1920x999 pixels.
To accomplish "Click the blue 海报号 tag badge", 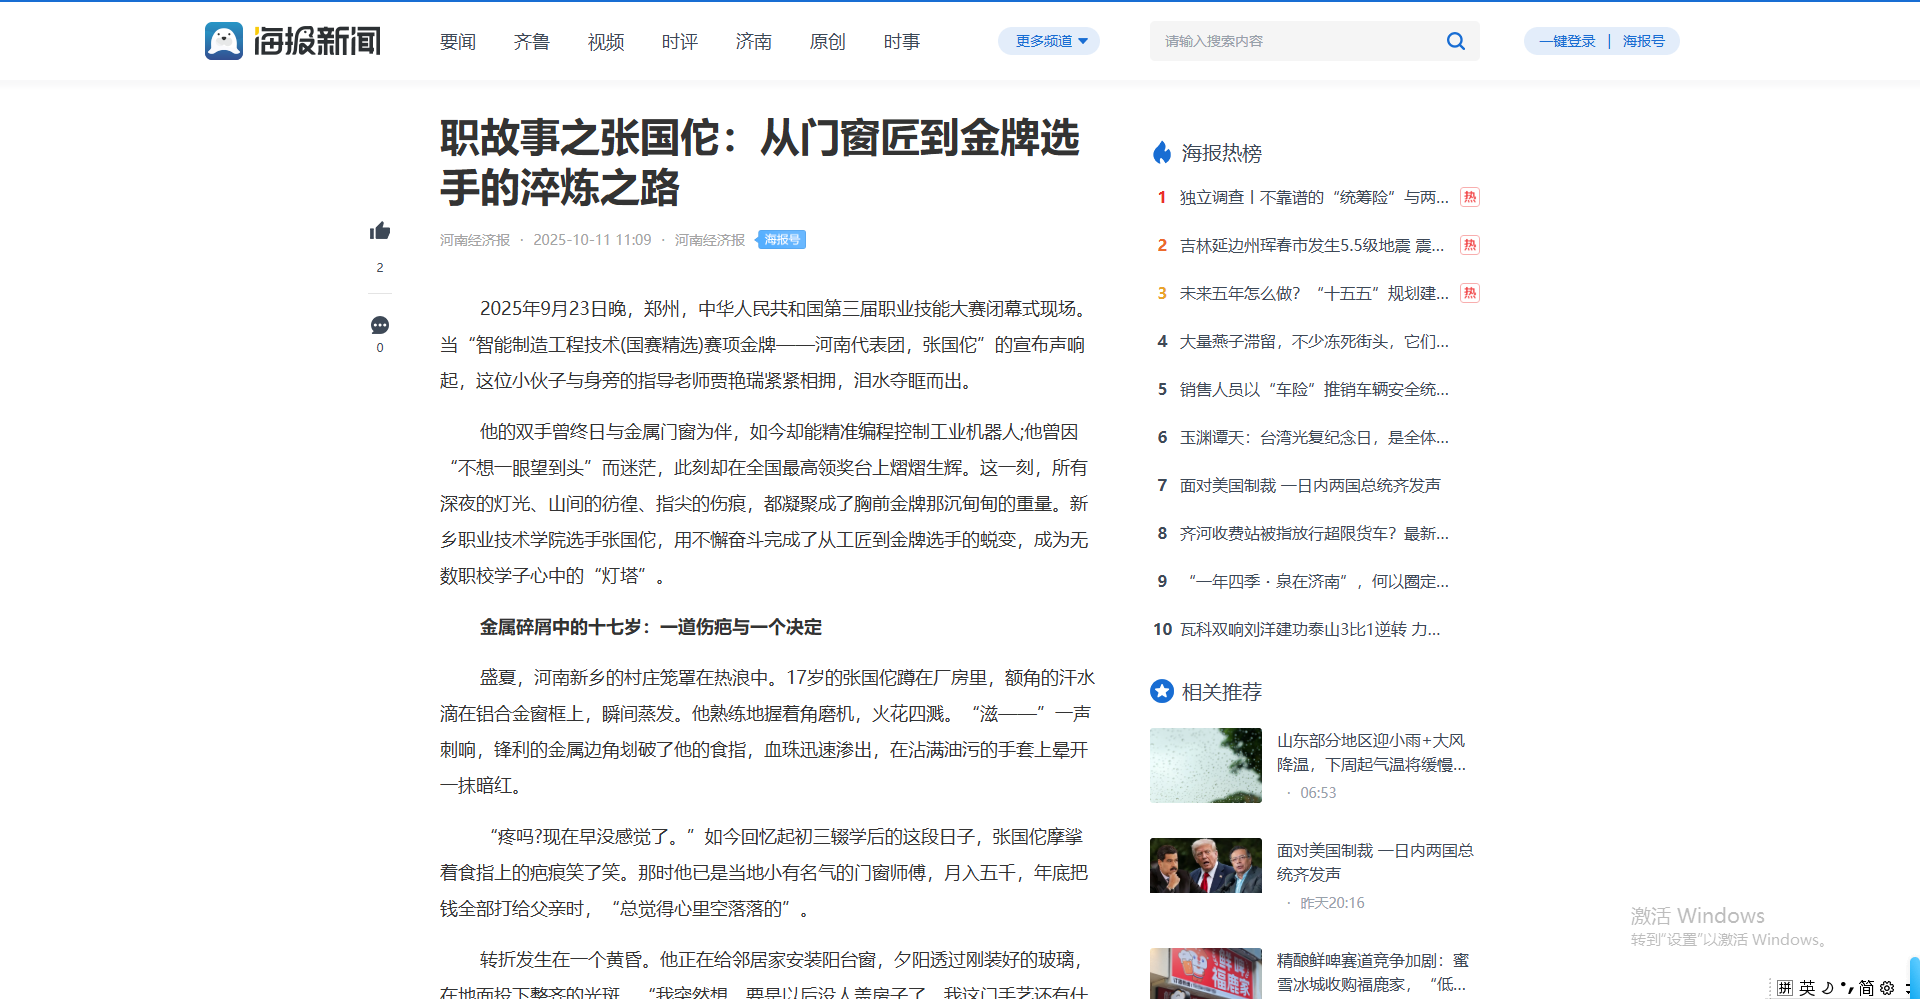I will [782, 240].
